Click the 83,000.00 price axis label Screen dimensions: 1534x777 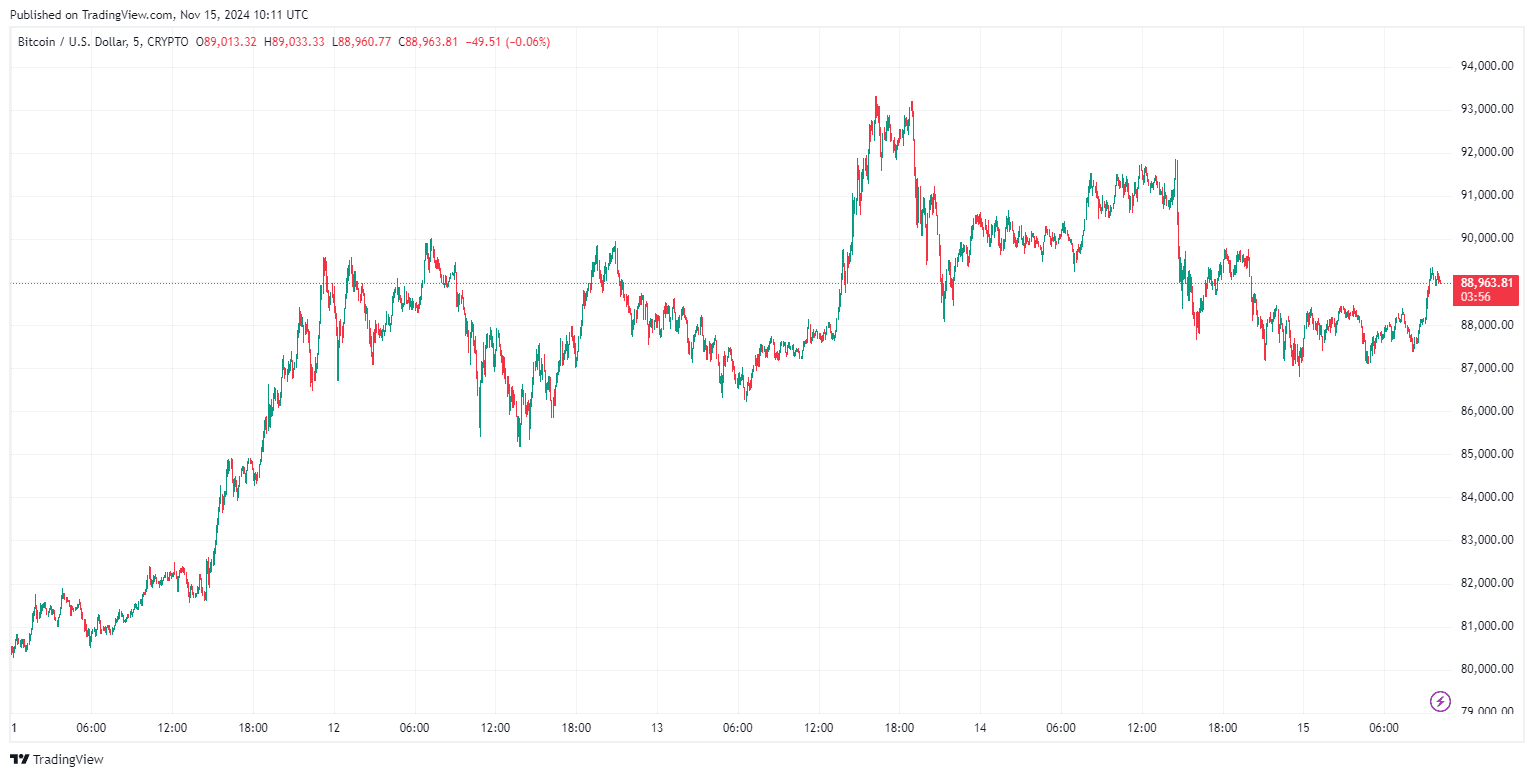(x=1485, y=540)
